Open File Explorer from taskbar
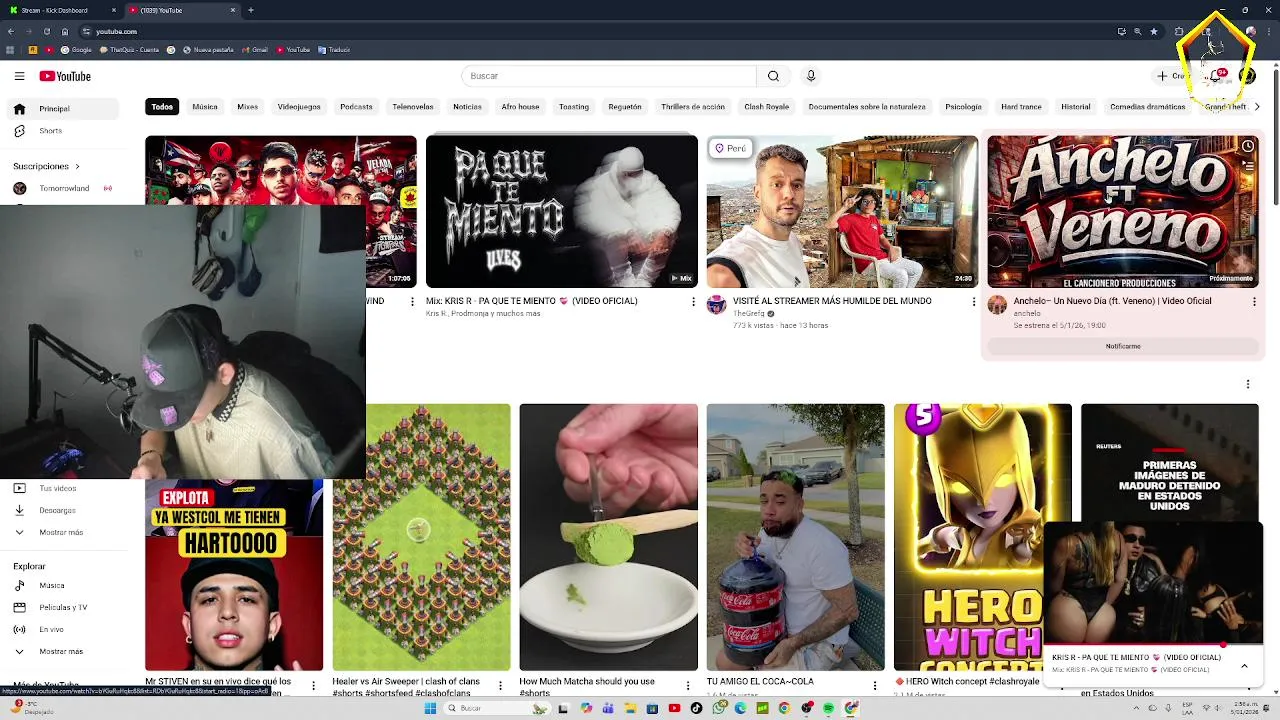 pyautogui.click(x=631, y=708)
